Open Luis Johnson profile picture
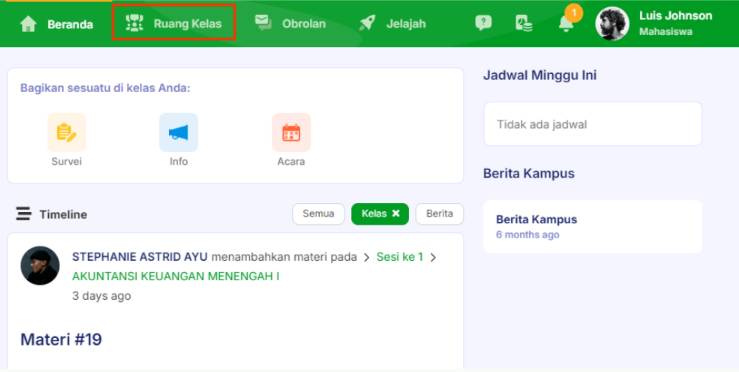 612,24
